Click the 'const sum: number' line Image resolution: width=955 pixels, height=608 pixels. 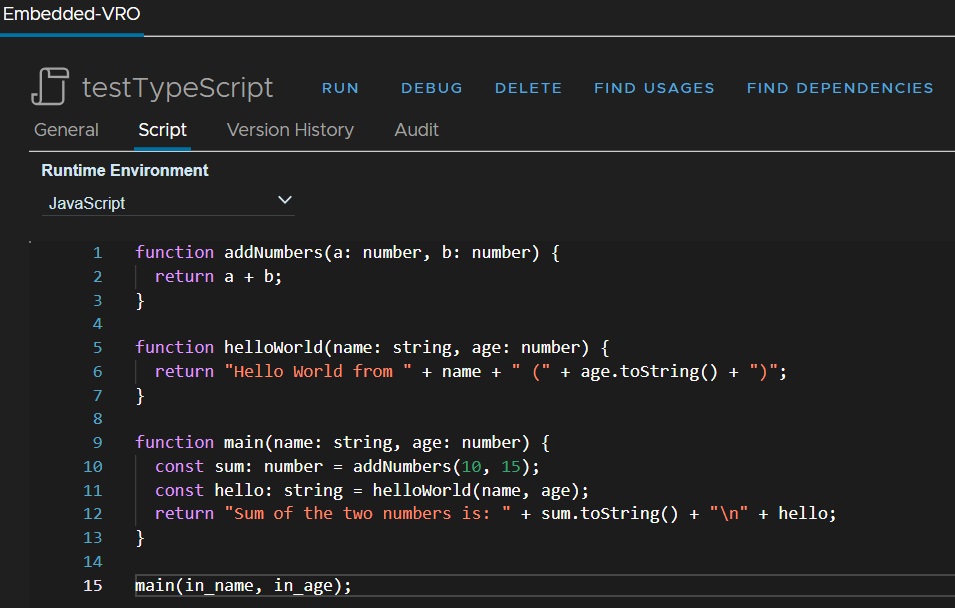click(x=347, y=467)
